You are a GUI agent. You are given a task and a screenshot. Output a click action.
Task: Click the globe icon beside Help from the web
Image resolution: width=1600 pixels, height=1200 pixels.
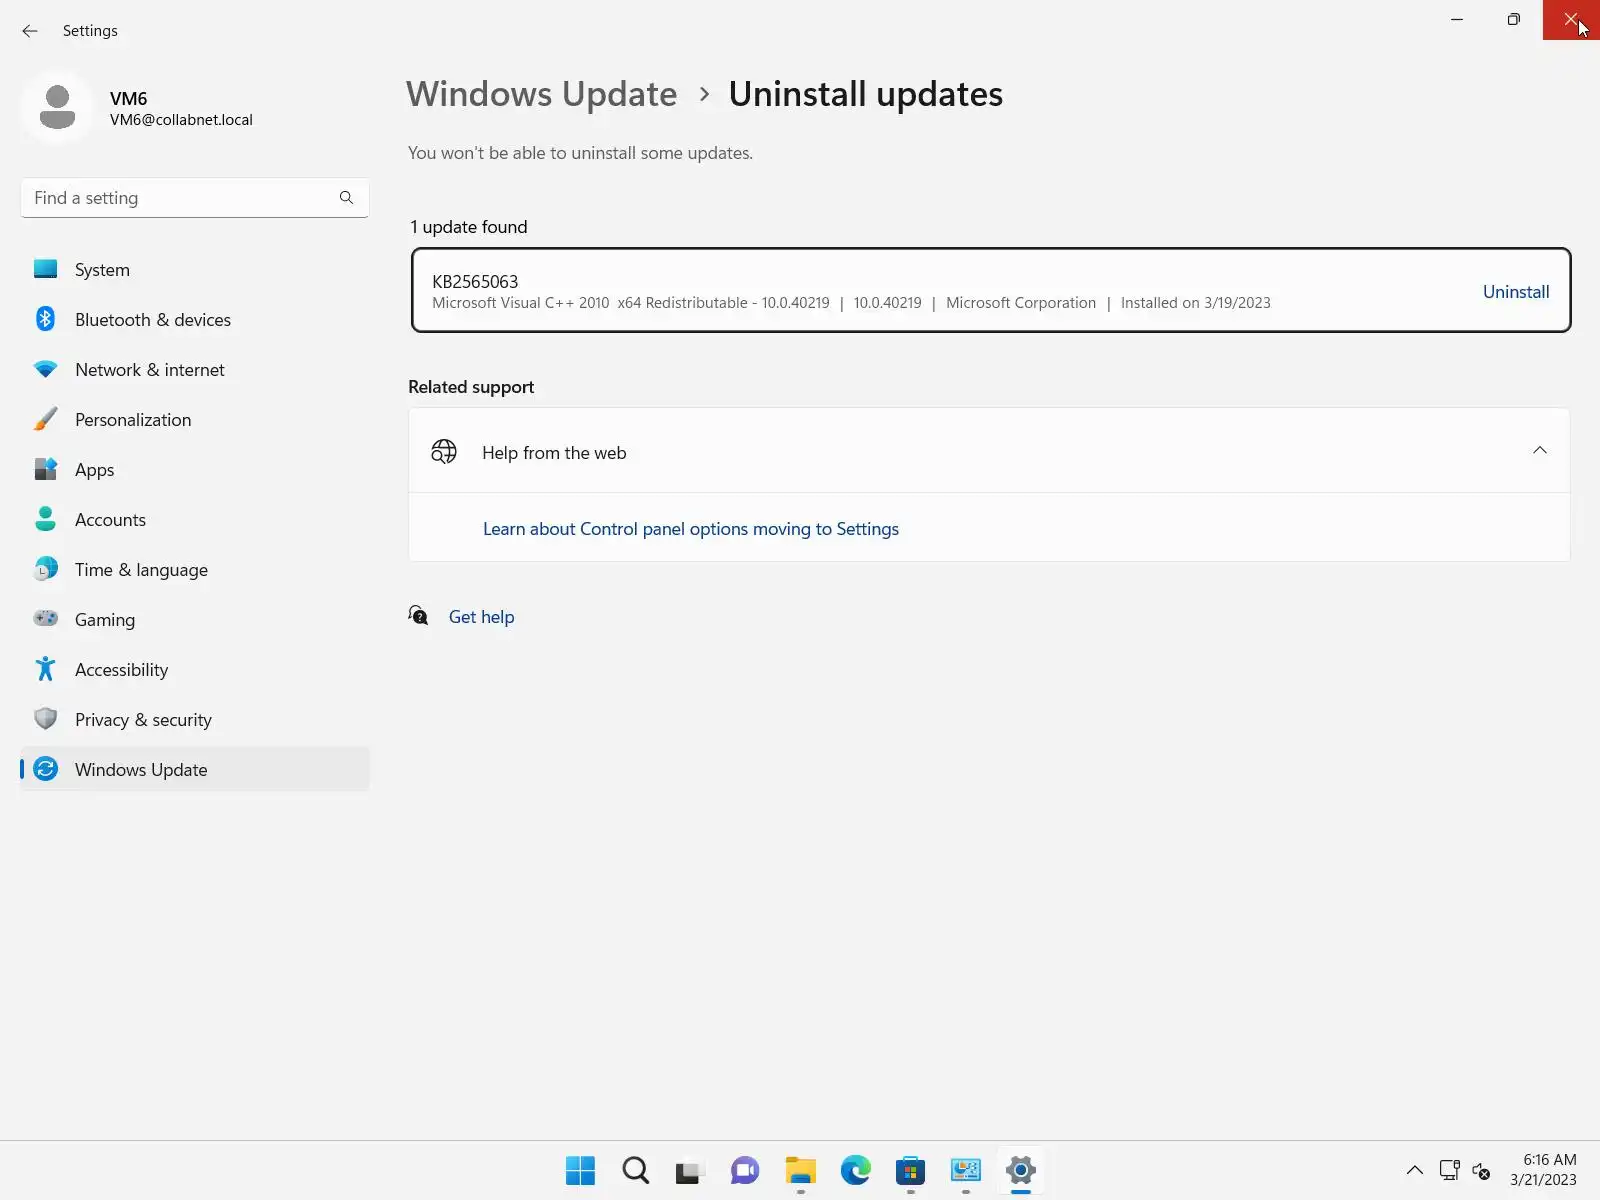point(444,452)
